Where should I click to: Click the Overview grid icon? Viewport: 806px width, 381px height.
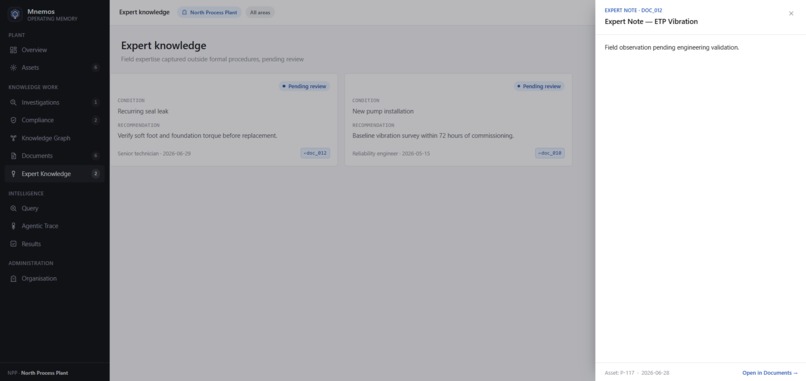[x=13, y=50]
